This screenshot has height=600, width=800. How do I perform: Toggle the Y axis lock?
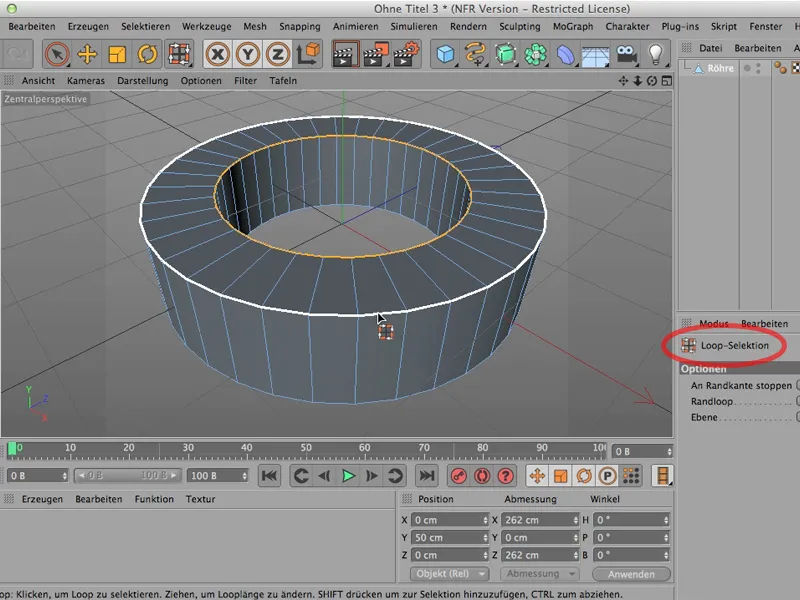tap(248, 54)
